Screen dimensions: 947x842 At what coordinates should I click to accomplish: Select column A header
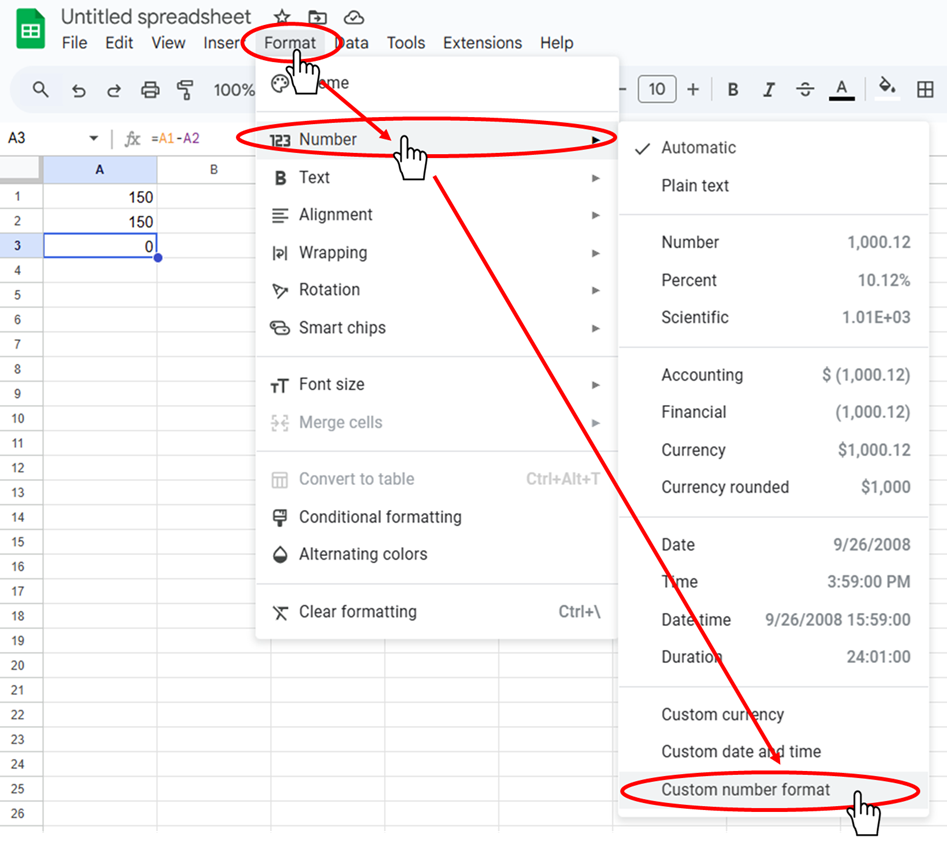tap(100, 170)
